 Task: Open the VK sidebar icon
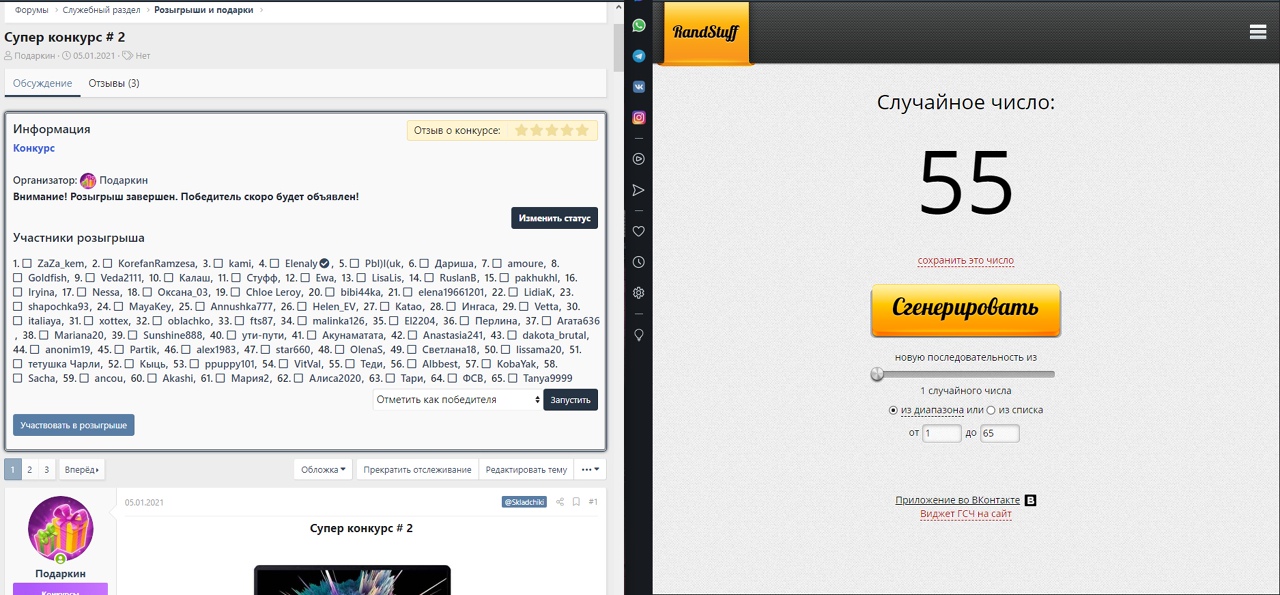point(638,87)
